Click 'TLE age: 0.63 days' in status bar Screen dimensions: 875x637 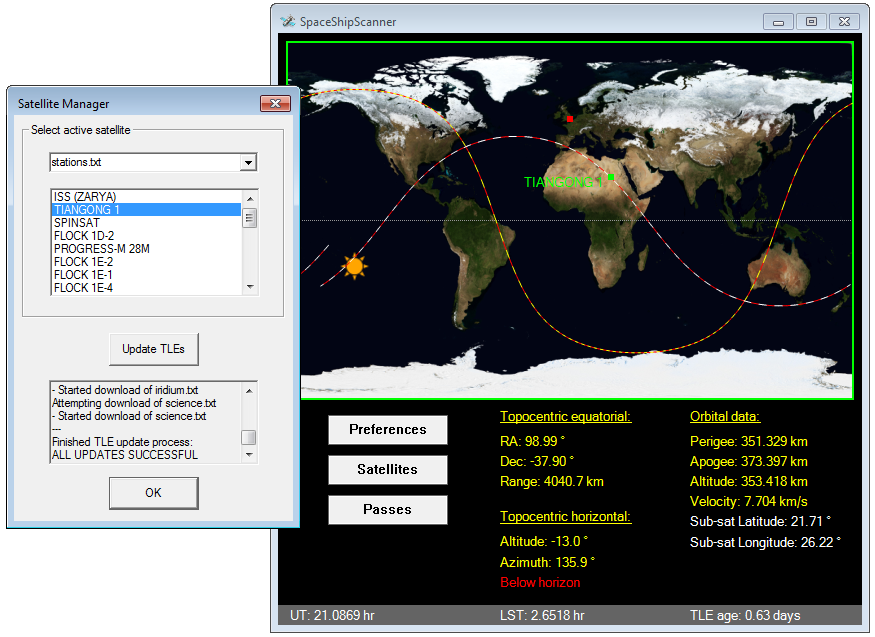745,615
